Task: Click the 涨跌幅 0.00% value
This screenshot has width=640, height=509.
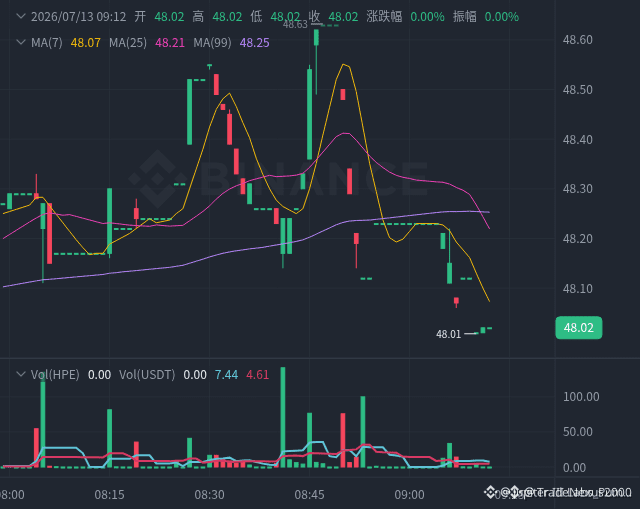Action: point(427,17)
